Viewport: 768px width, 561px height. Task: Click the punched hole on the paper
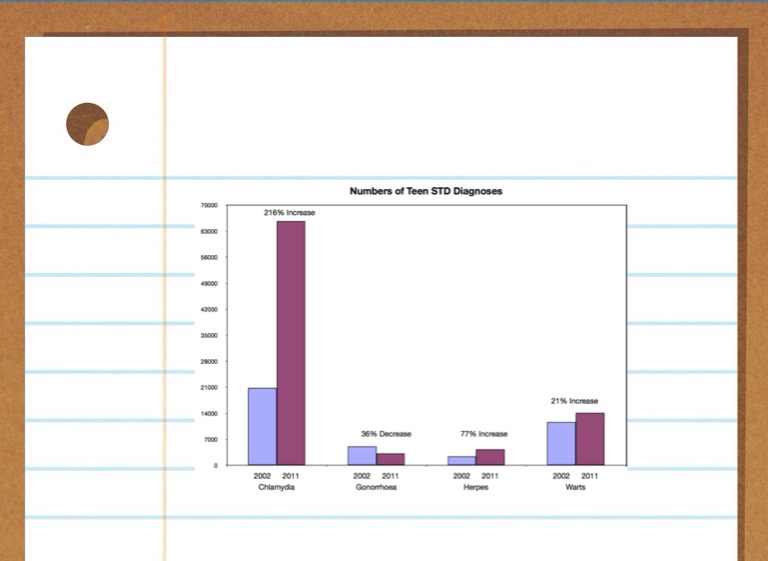tap(87, 124)
